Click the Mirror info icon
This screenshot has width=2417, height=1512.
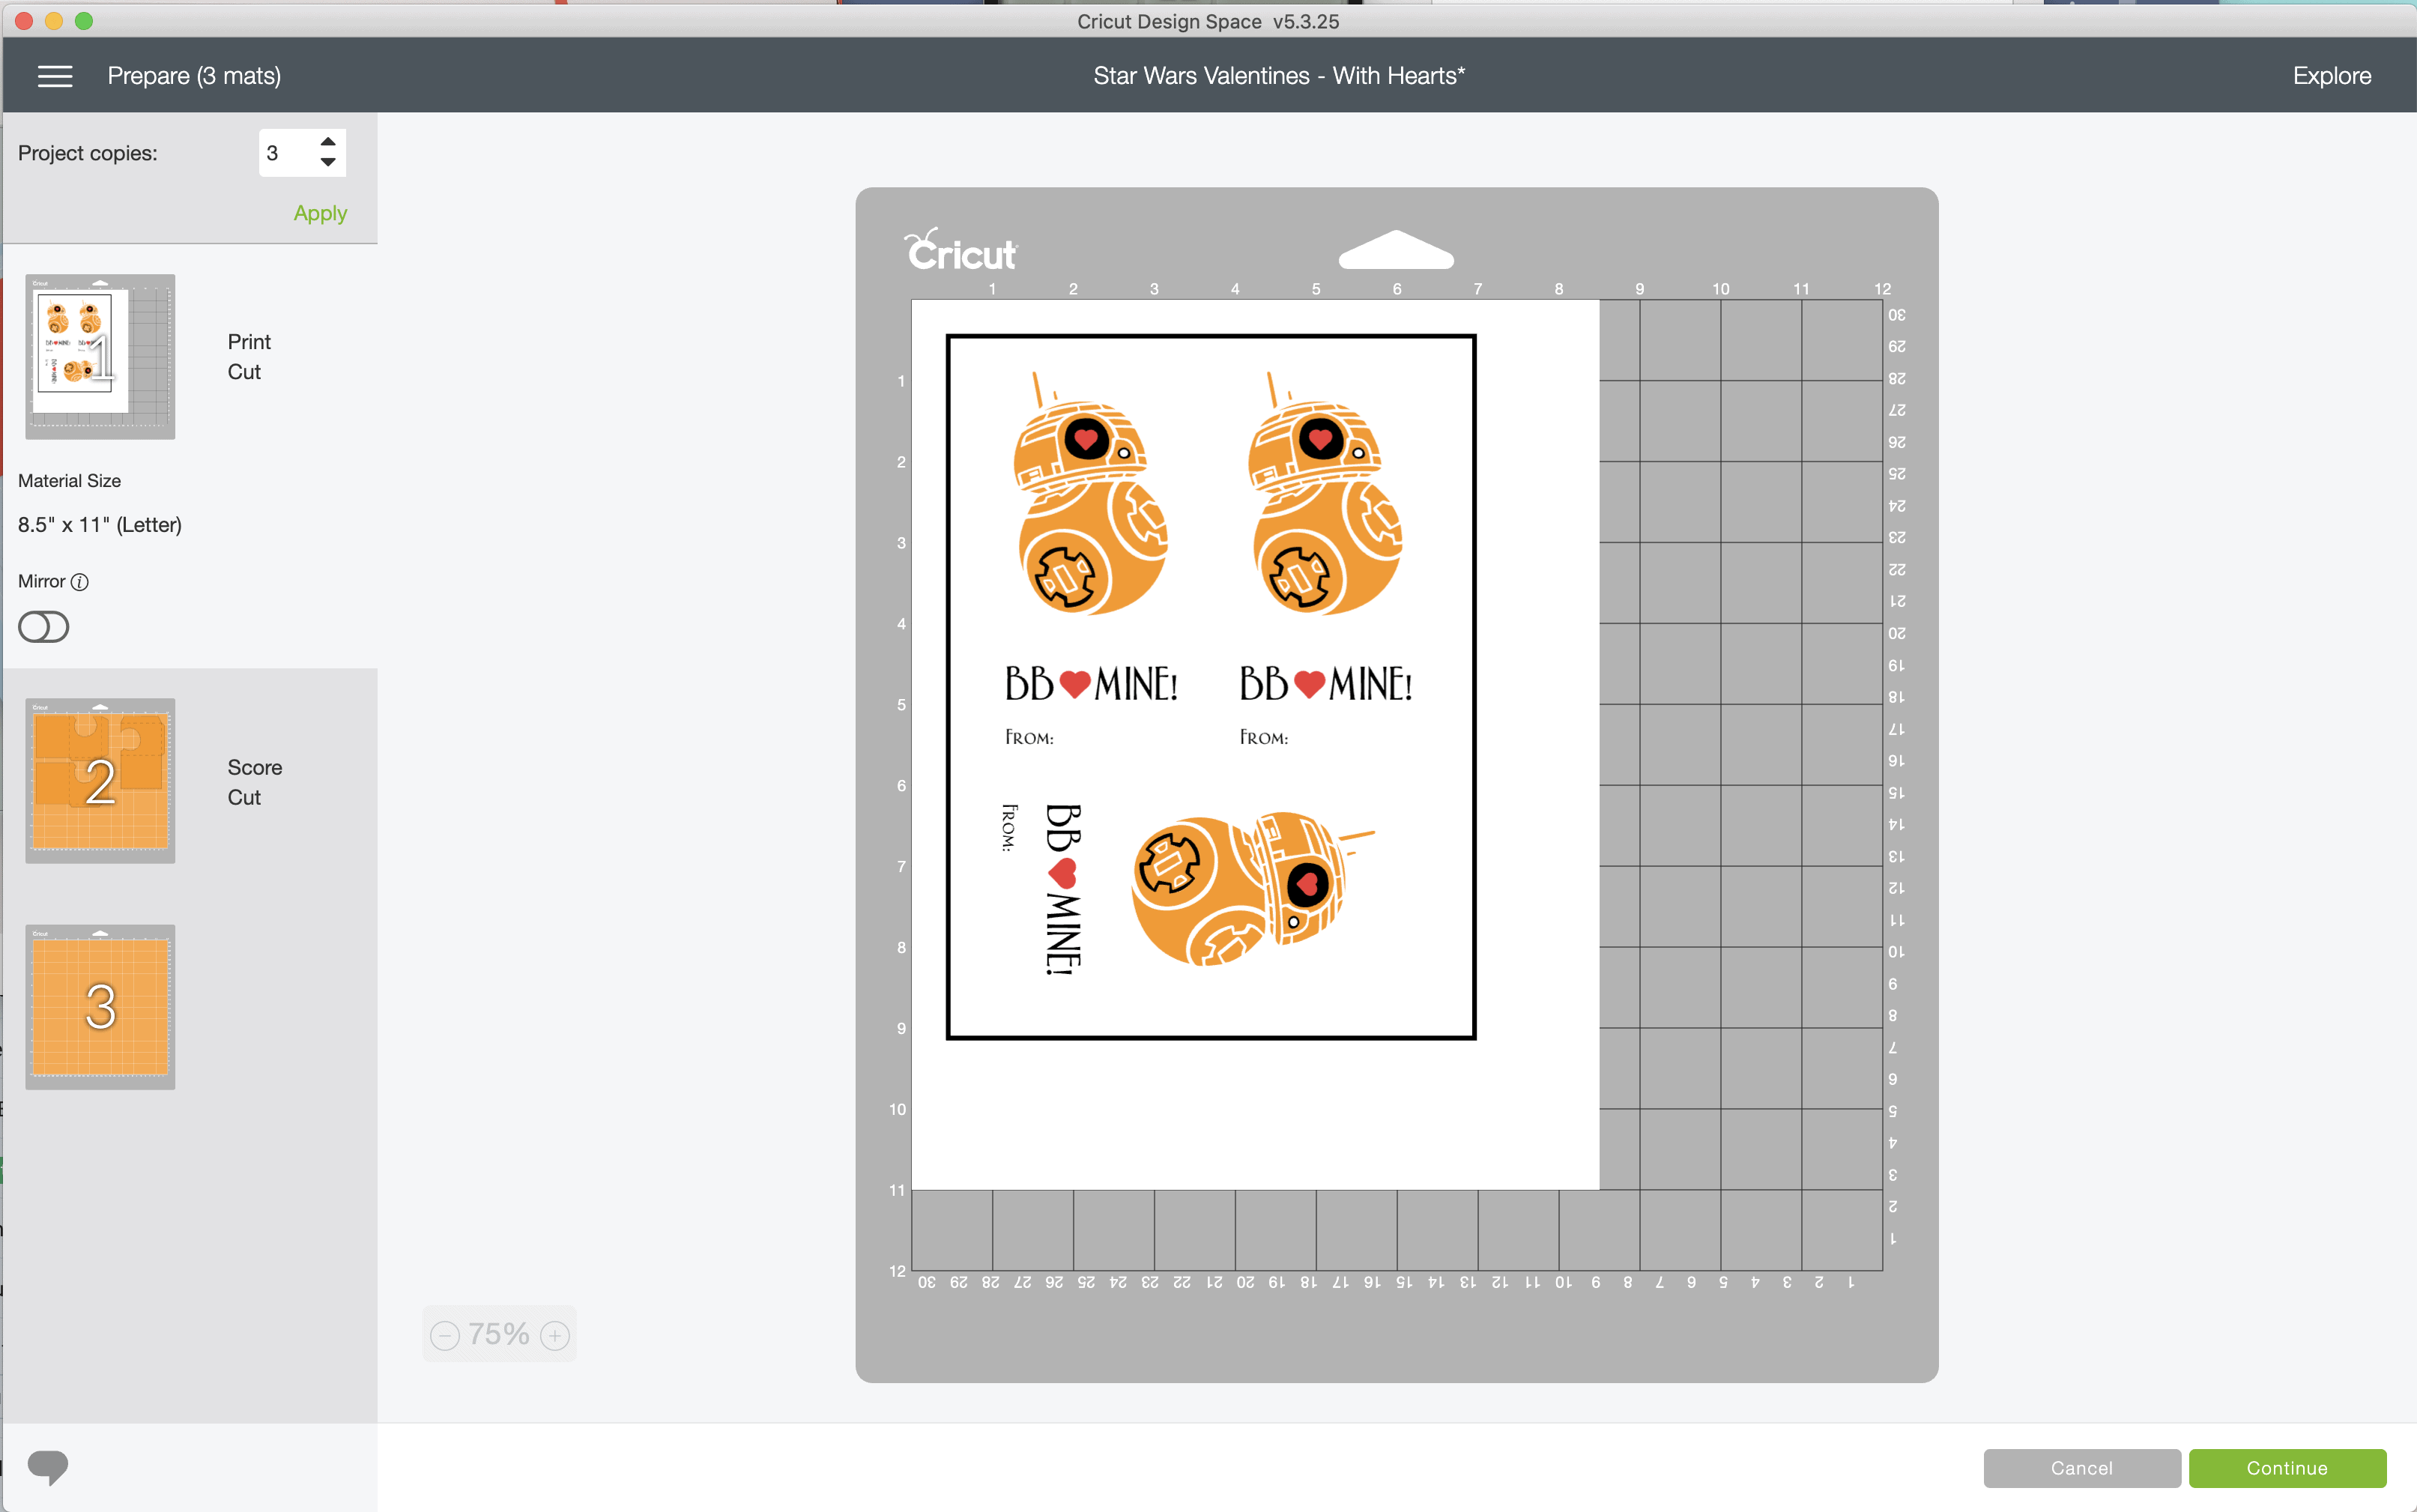pos(80,582)
